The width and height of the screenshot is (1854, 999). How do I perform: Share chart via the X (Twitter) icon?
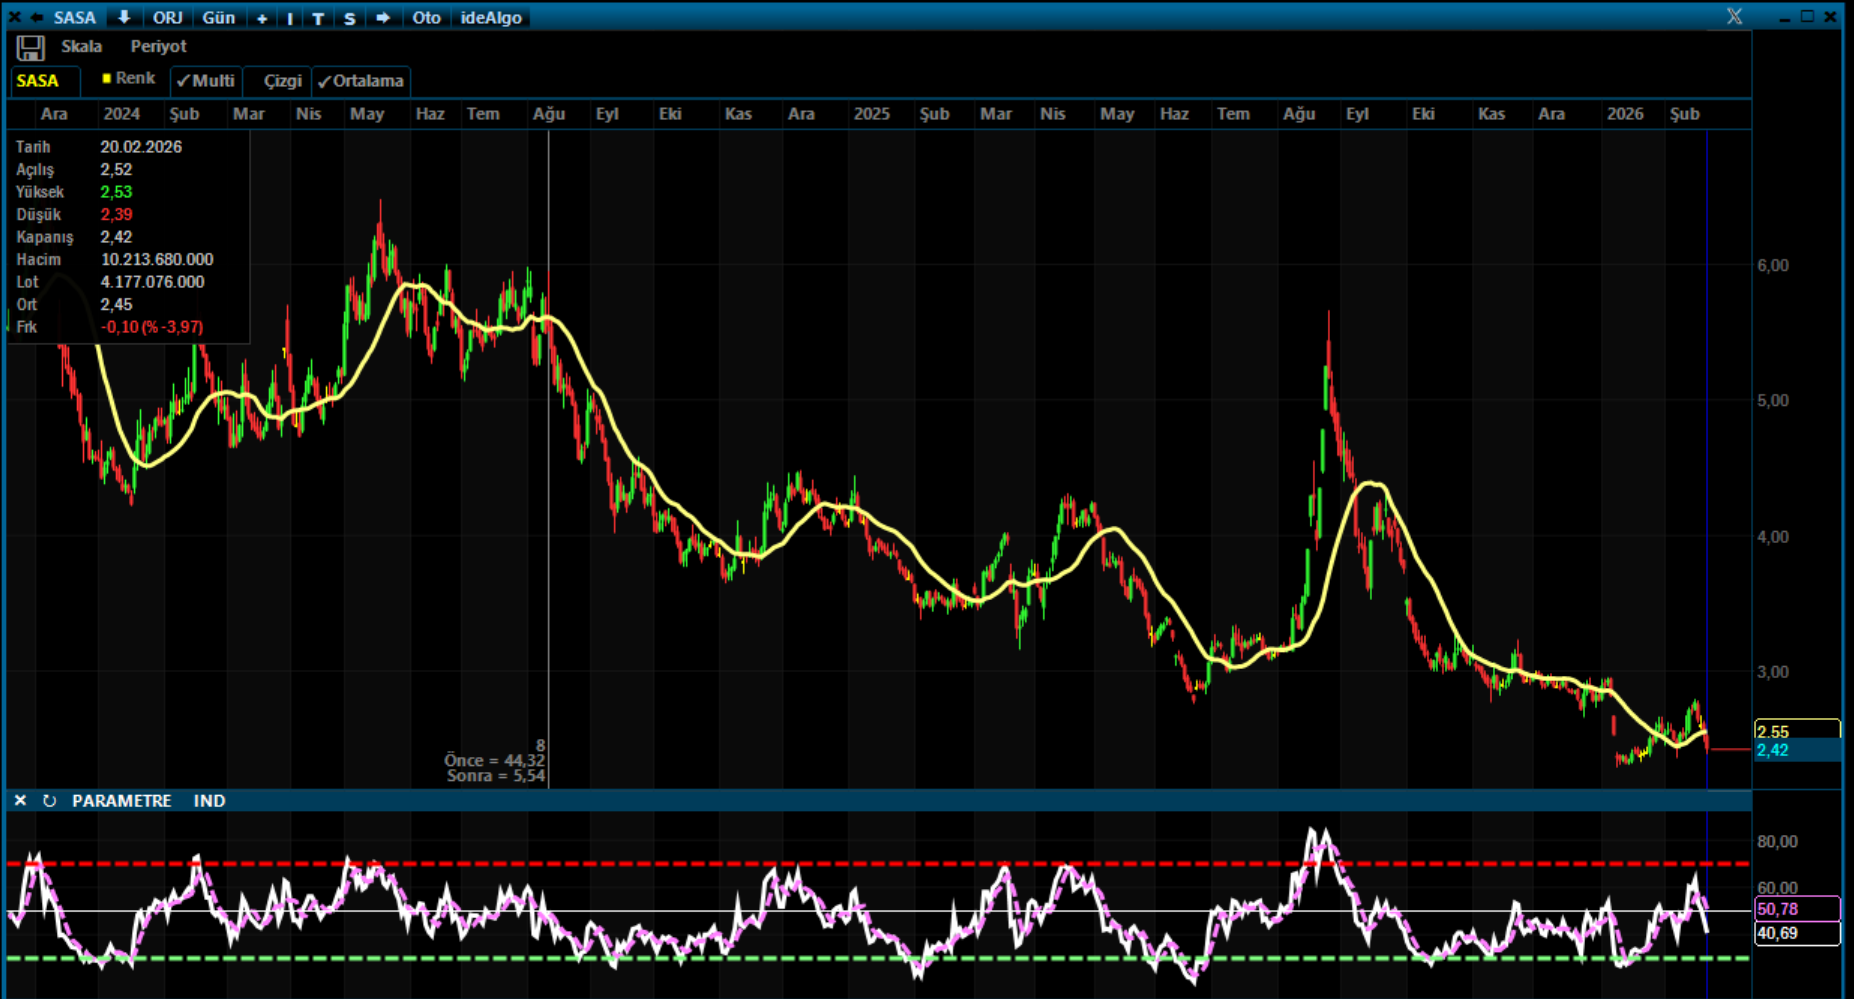click(1734, 17)
